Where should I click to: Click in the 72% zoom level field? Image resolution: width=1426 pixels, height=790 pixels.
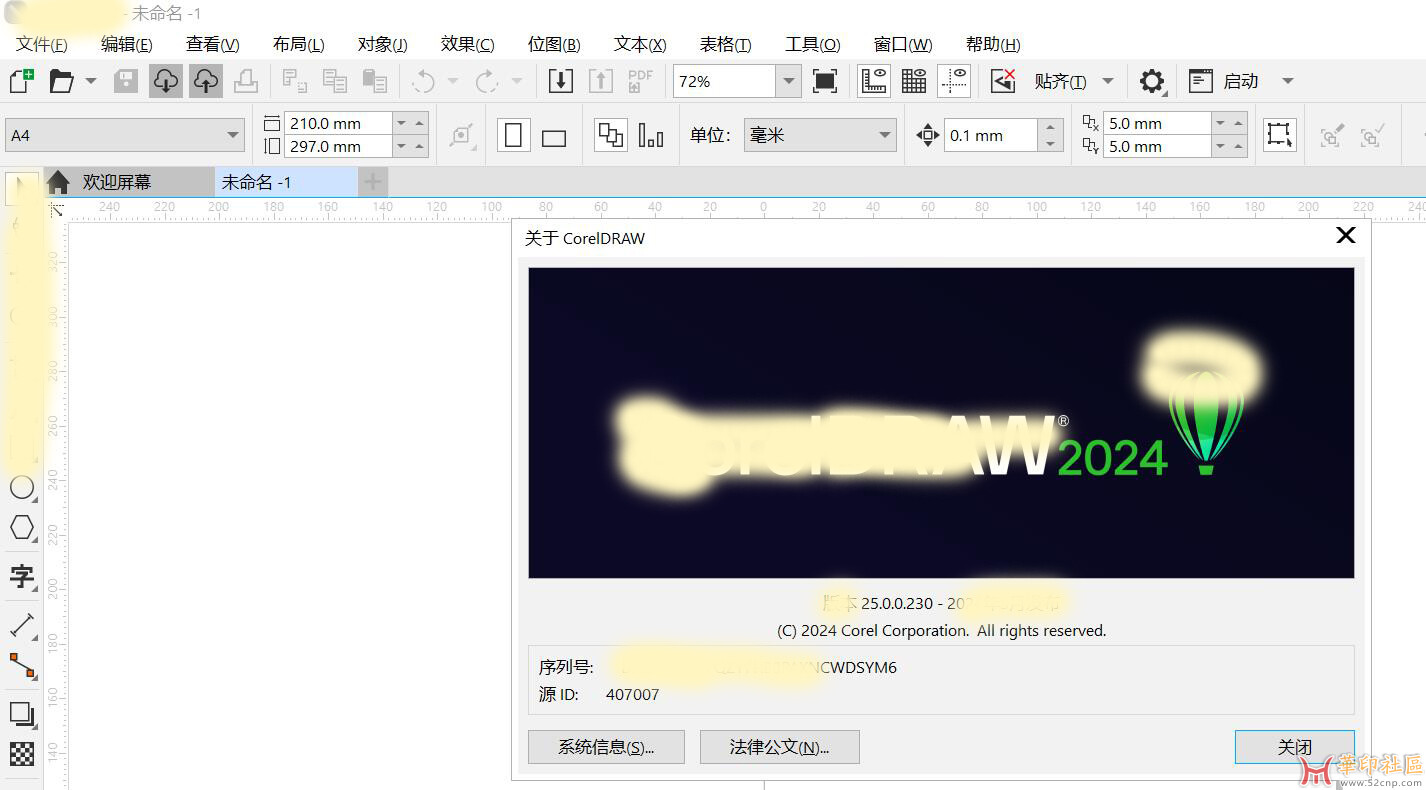(x=724, y=81)
